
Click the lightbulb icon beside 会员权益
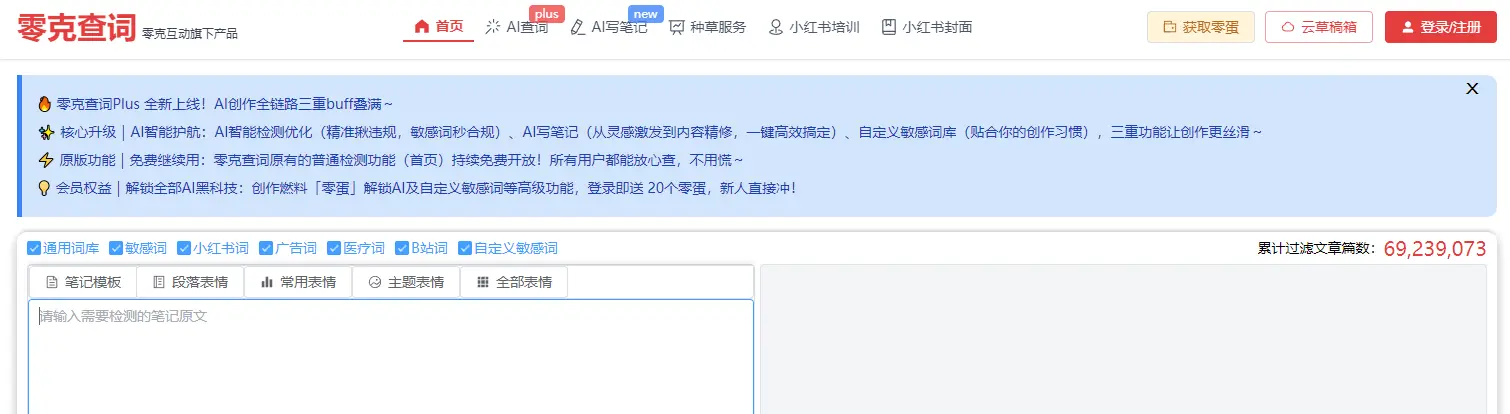point(45,188)
